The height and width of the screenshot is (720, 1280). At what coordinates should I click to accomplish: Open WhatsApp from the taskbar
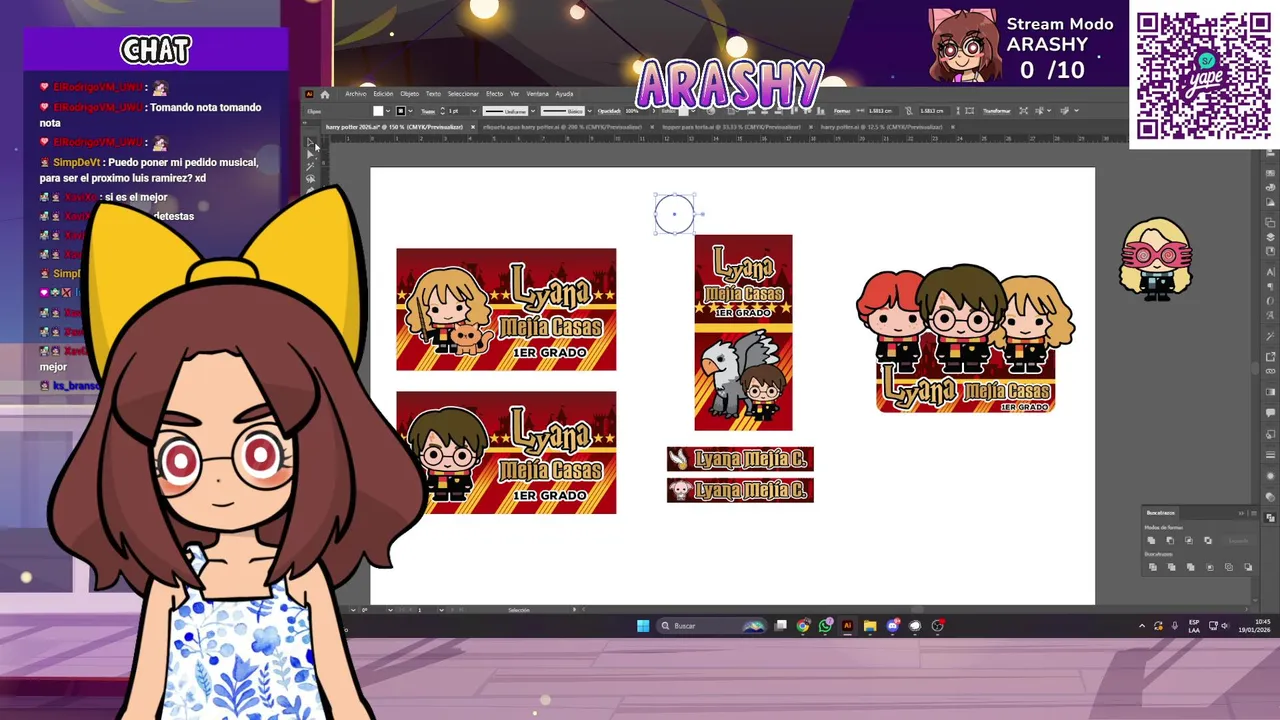coord(825,626)
